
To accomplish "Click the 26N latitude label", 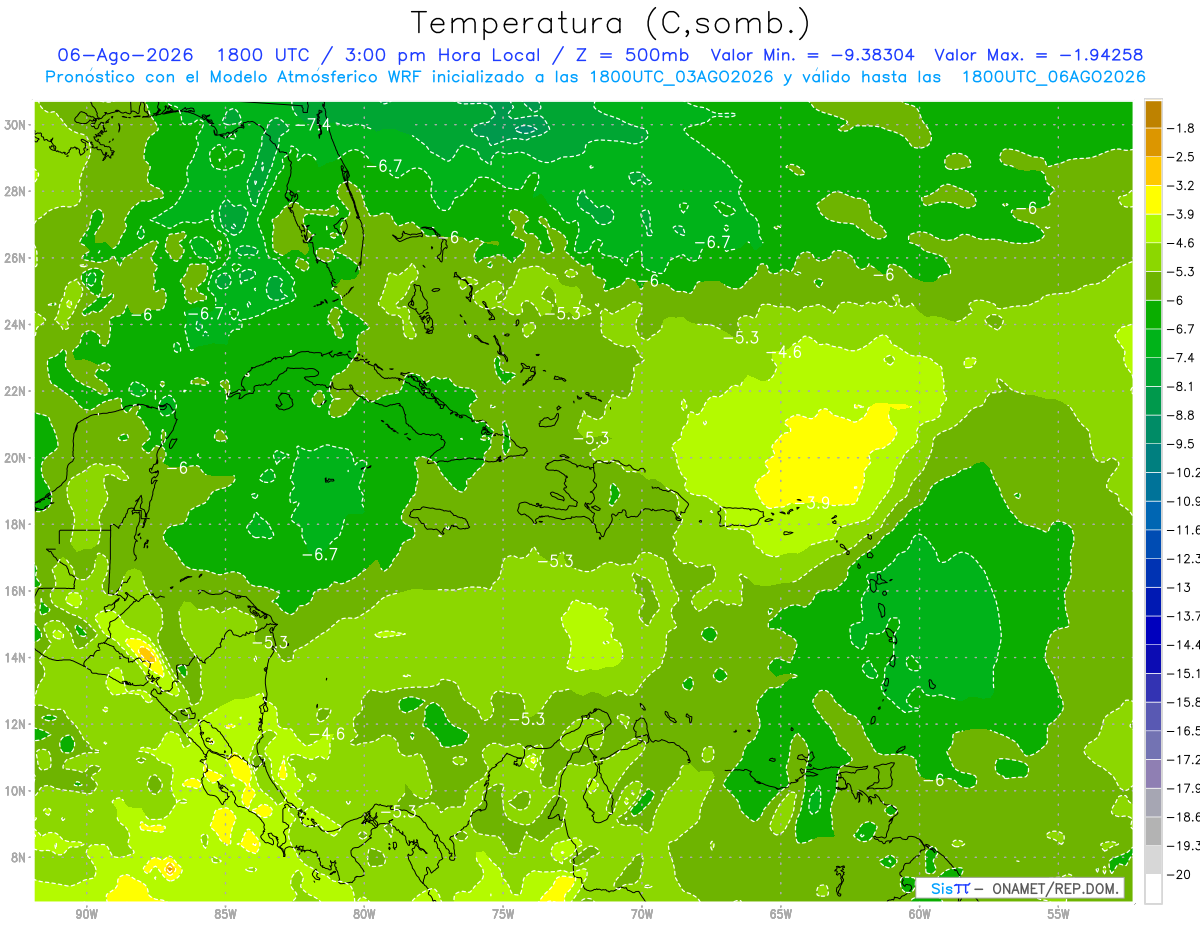I will coord(17,258).
